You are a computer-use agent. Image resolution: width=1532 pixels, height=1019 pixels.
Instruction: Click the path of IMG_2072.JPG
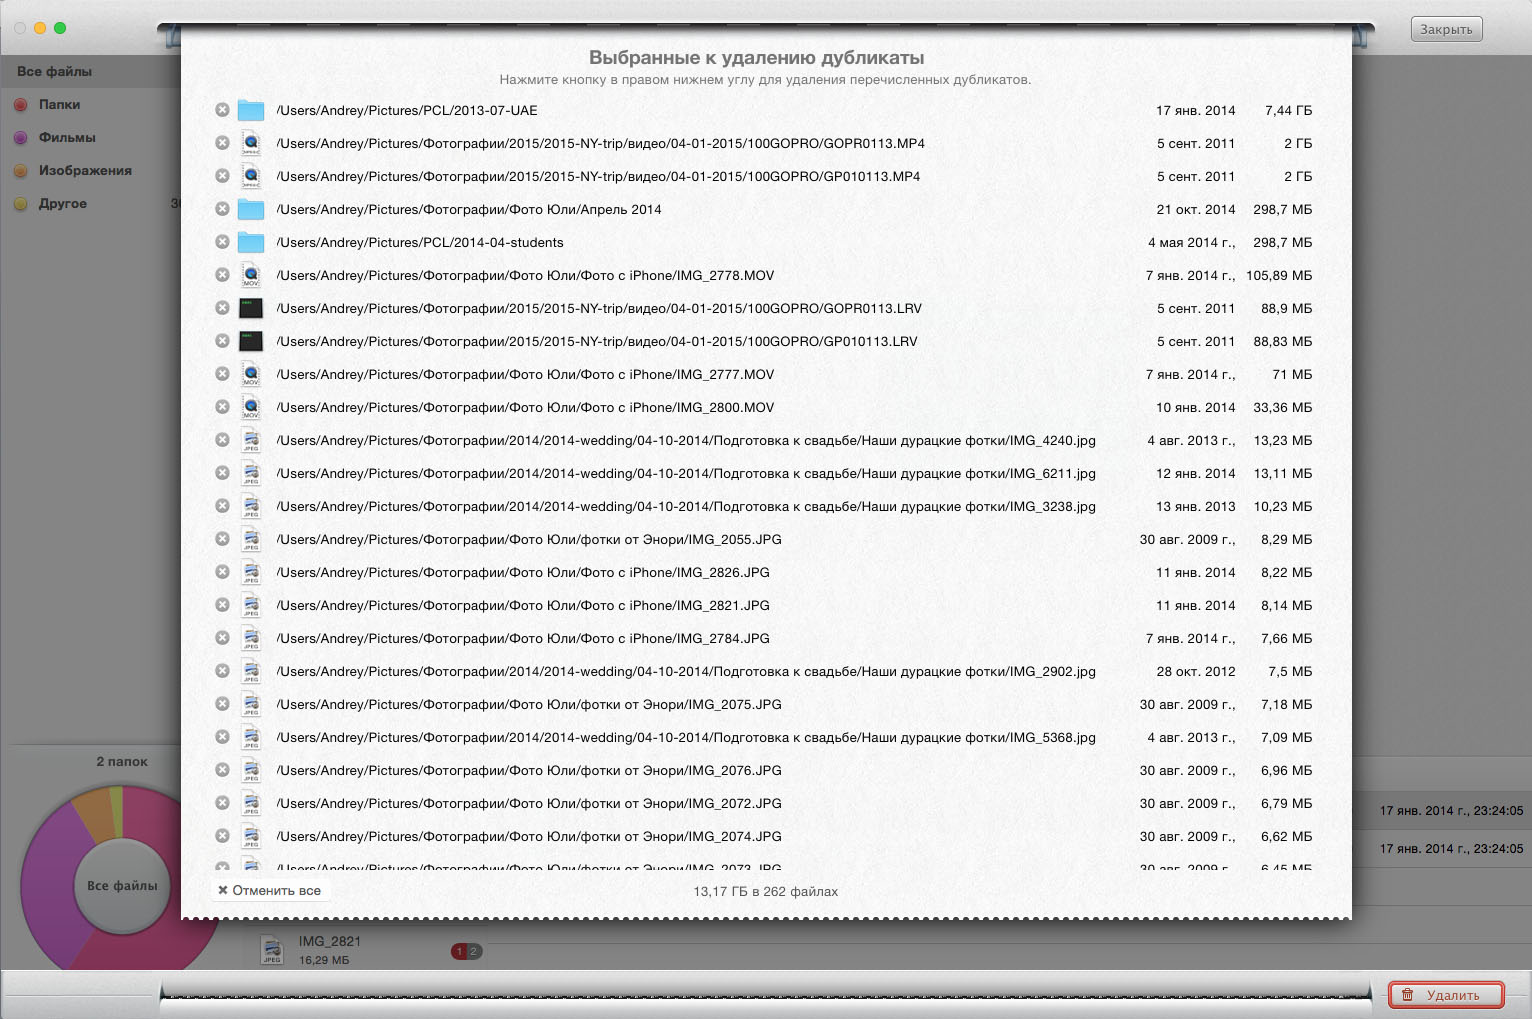pyautogui.click(x=529, y=803)
